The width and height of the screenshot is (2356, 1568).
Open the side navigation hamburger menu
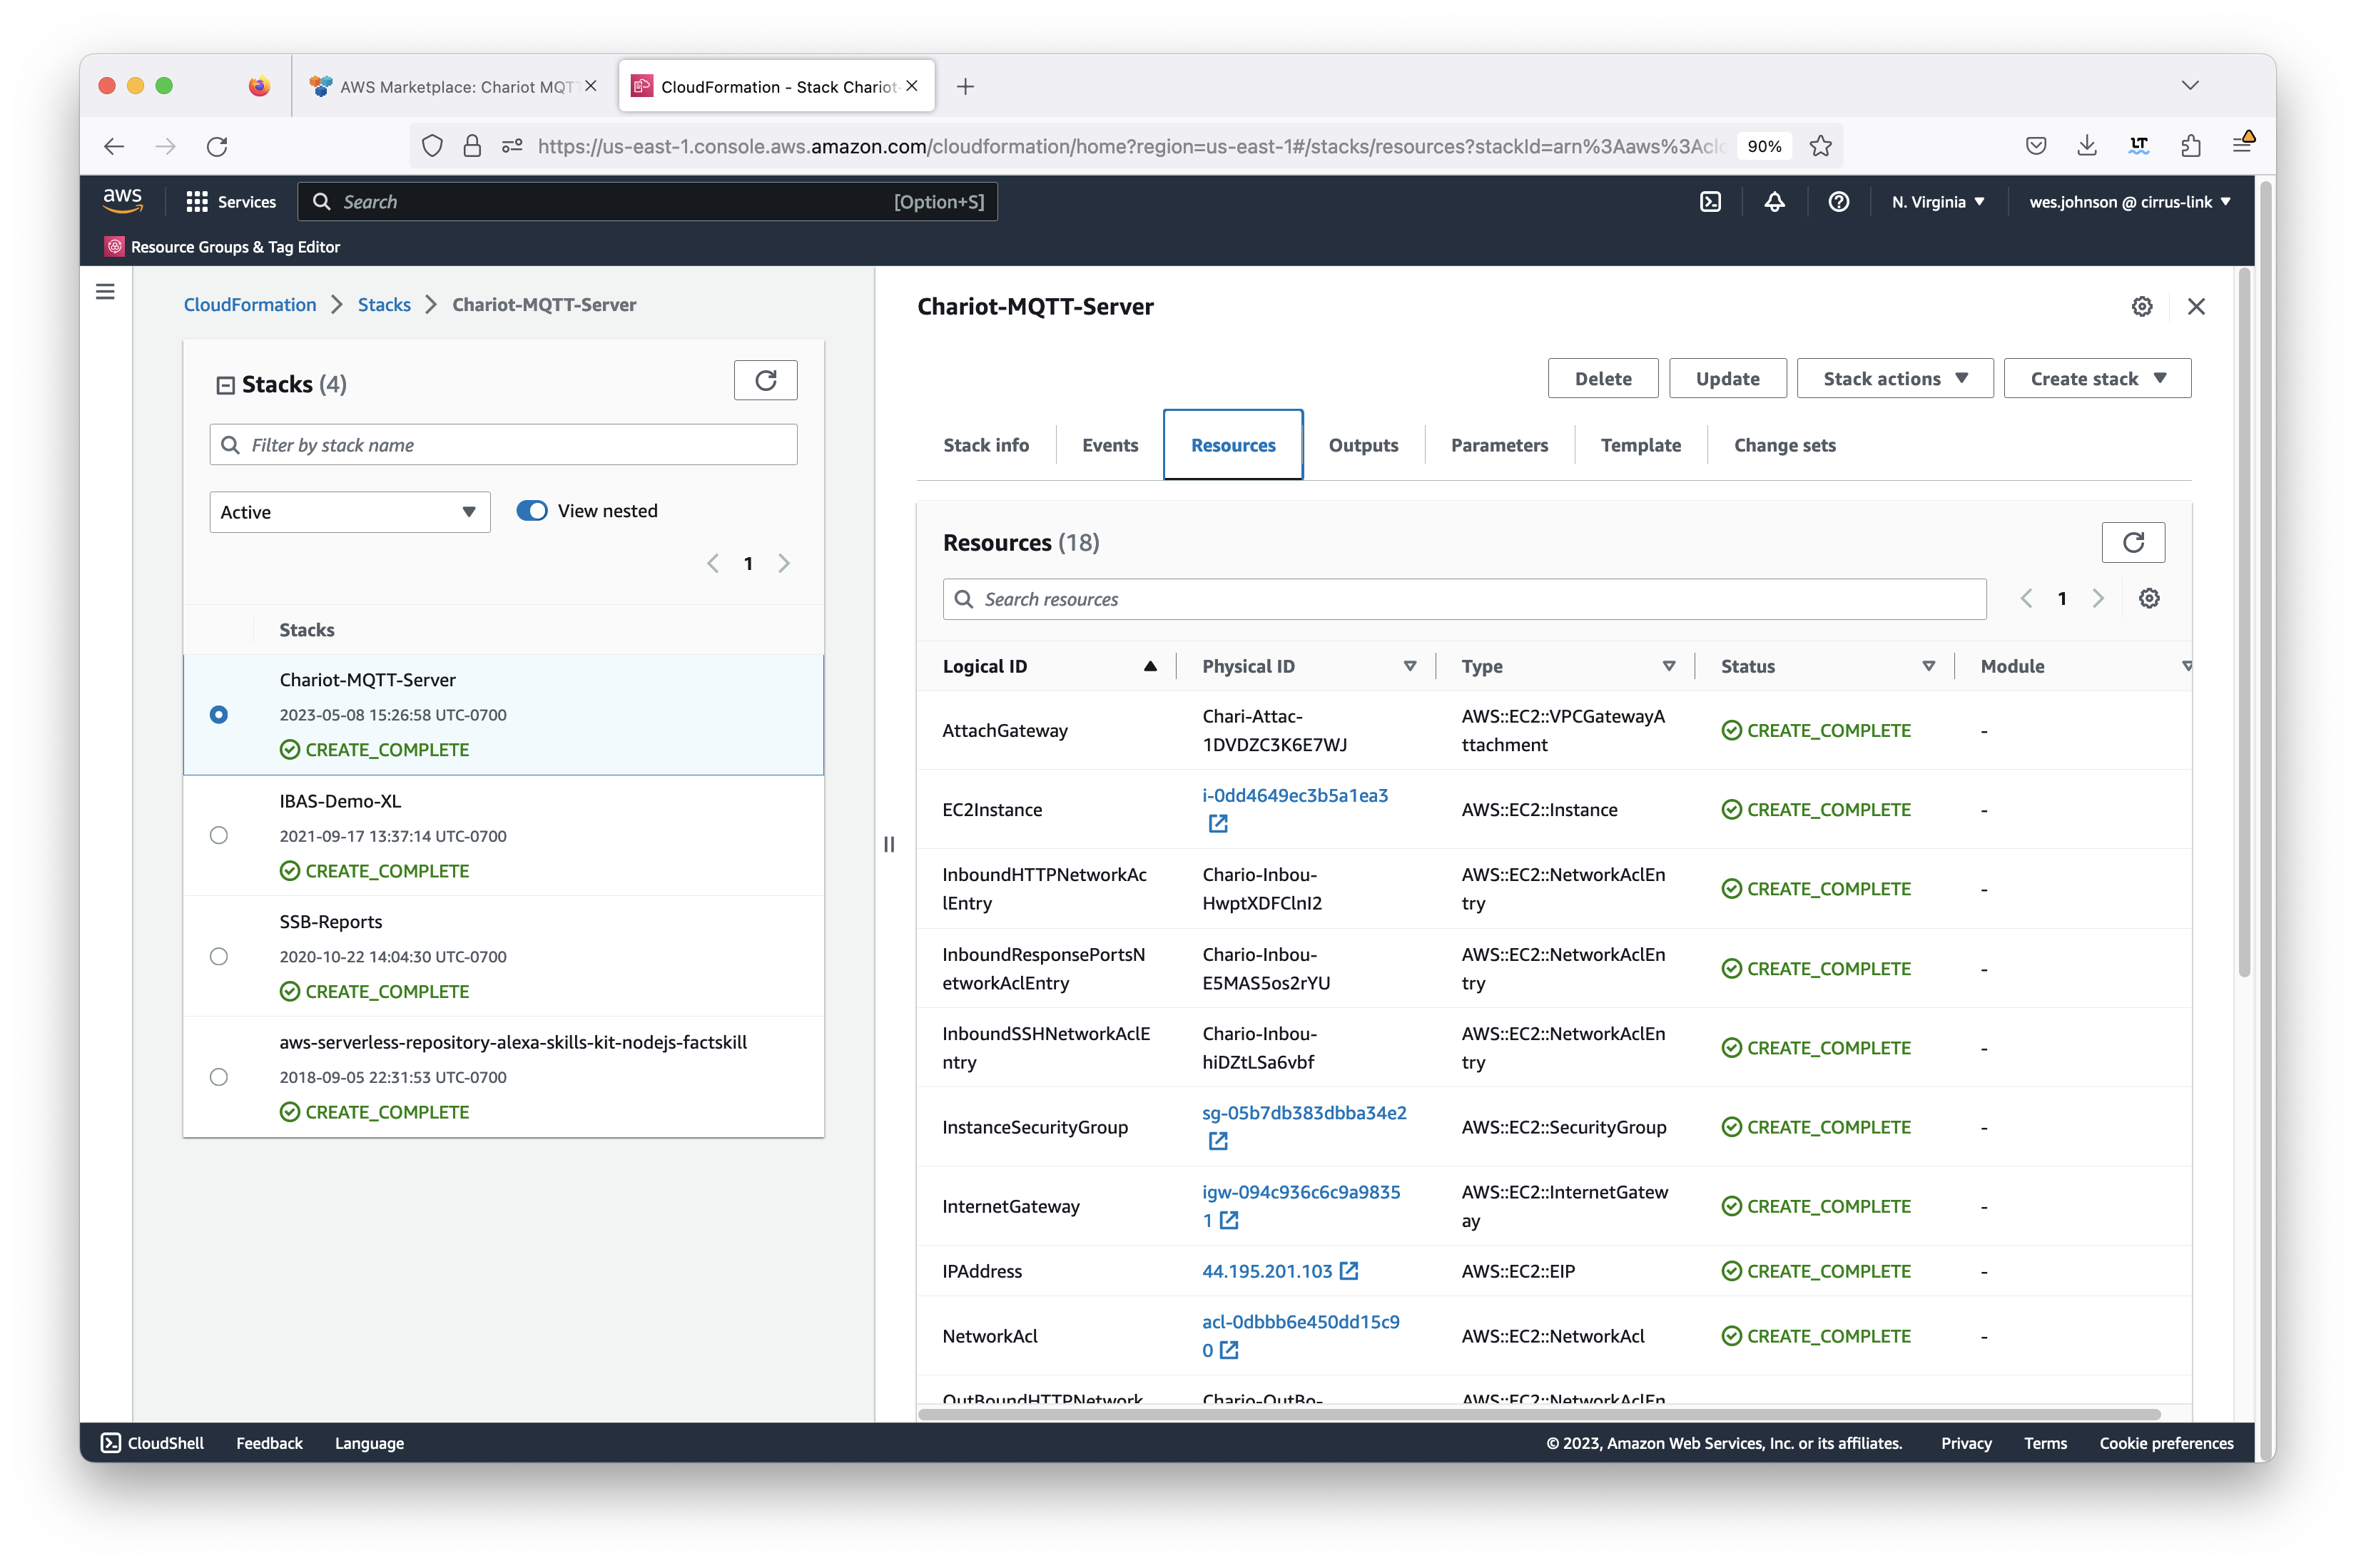105,292
